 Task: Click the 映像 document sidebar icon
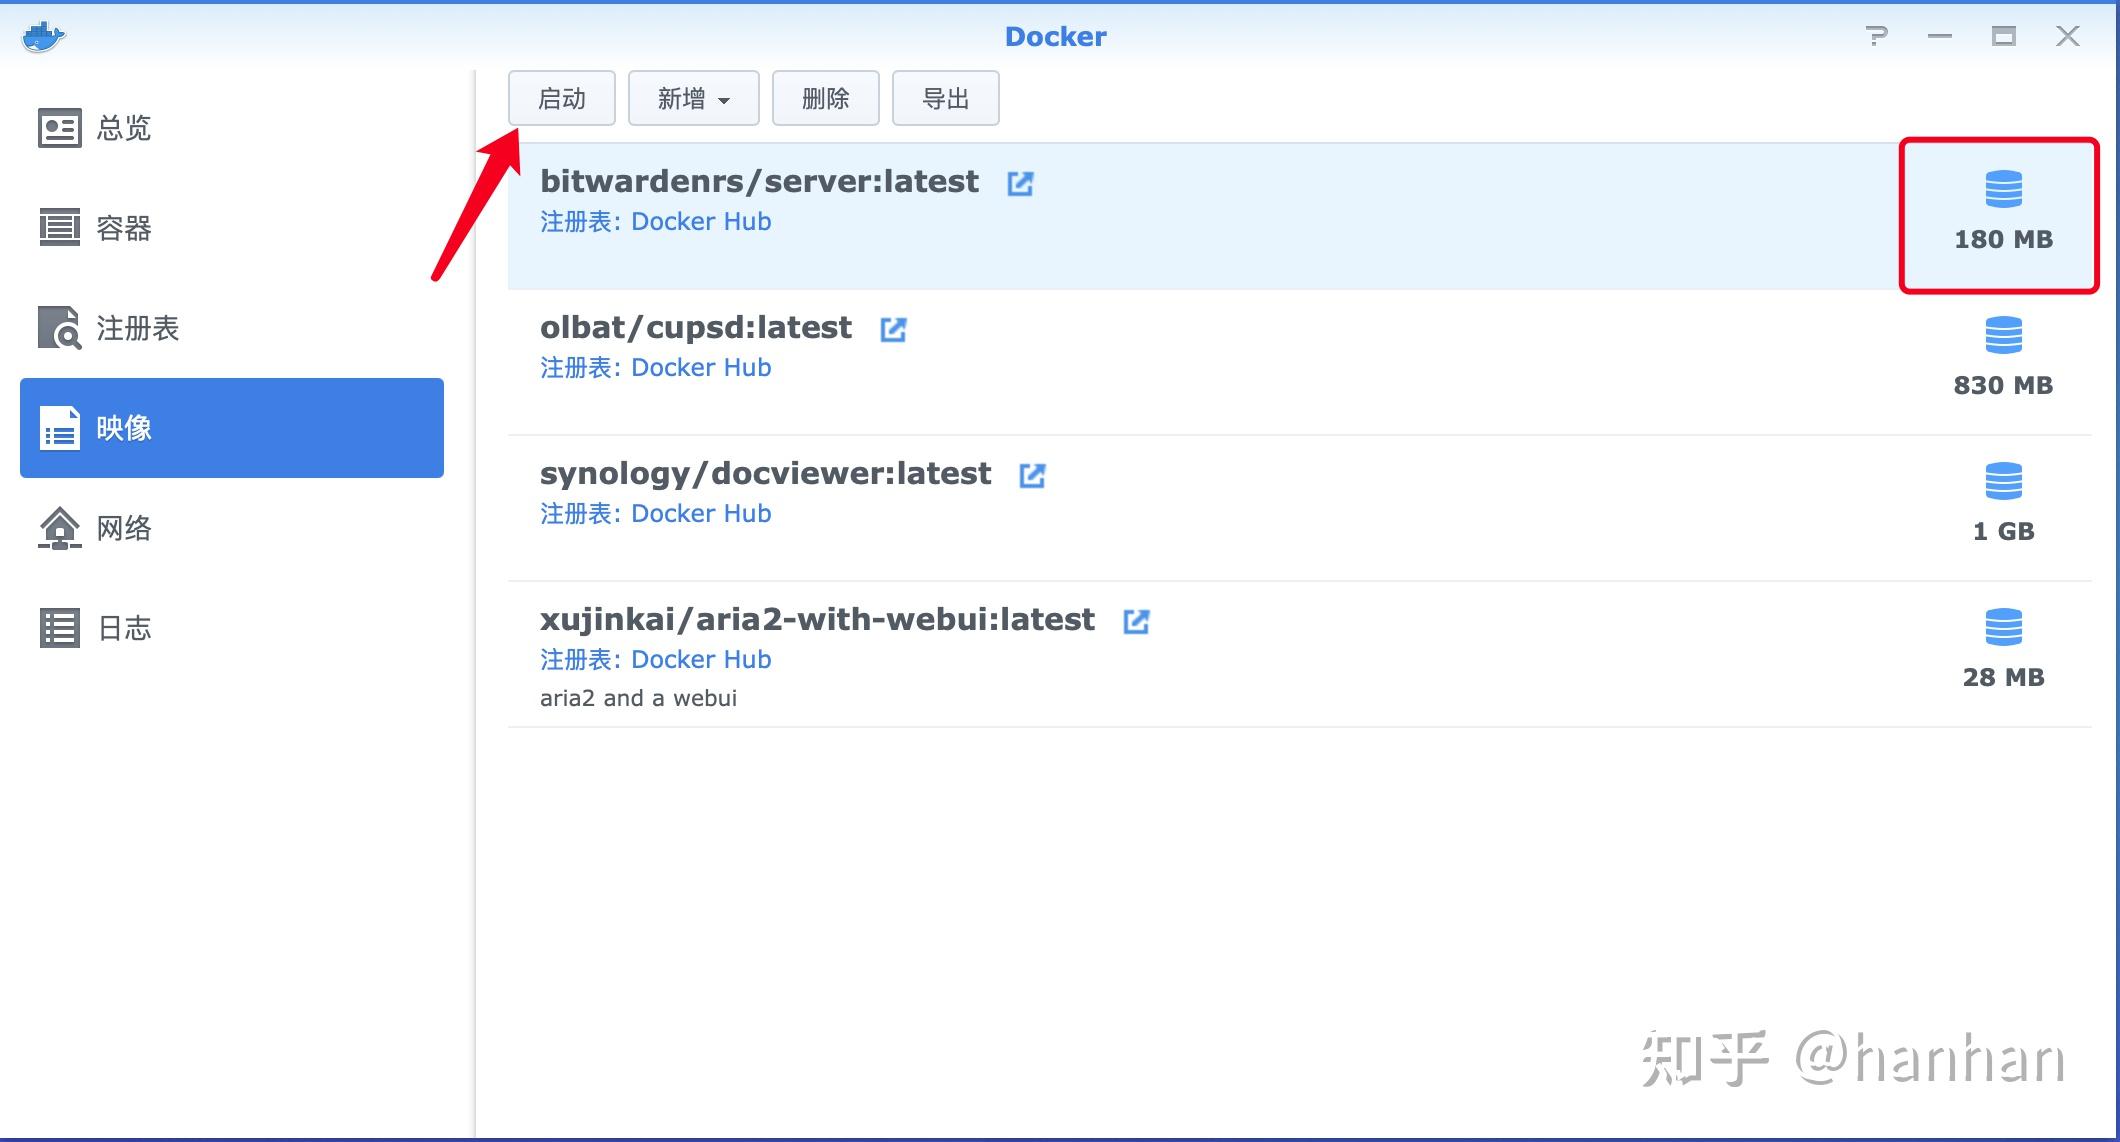tap(60, 428)
